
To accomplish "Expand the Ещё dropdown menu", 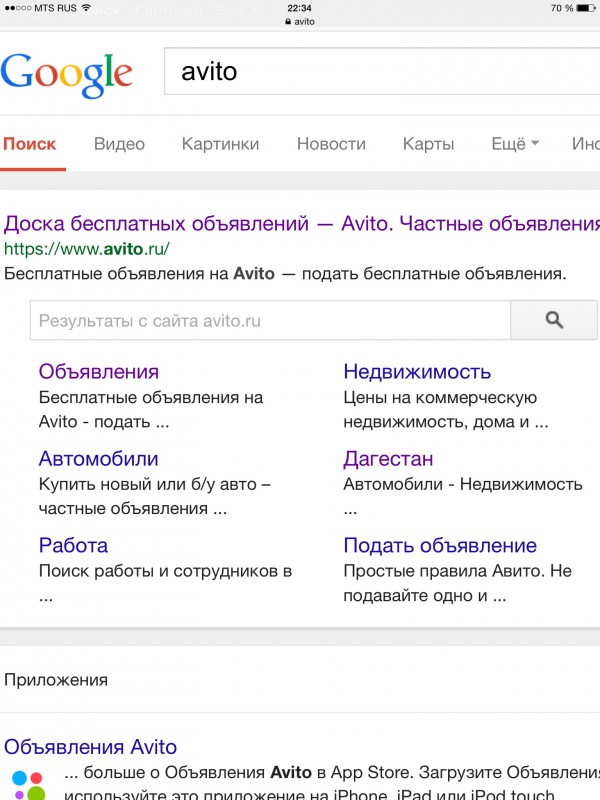I will click(515, 144).
